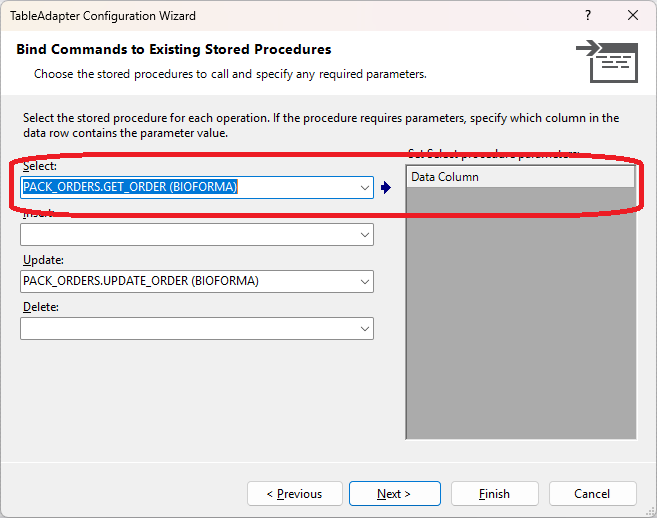Close the TableAdapter Configuration Wizard window
Viewport: 657px width, 518px height.
[633, 16]
